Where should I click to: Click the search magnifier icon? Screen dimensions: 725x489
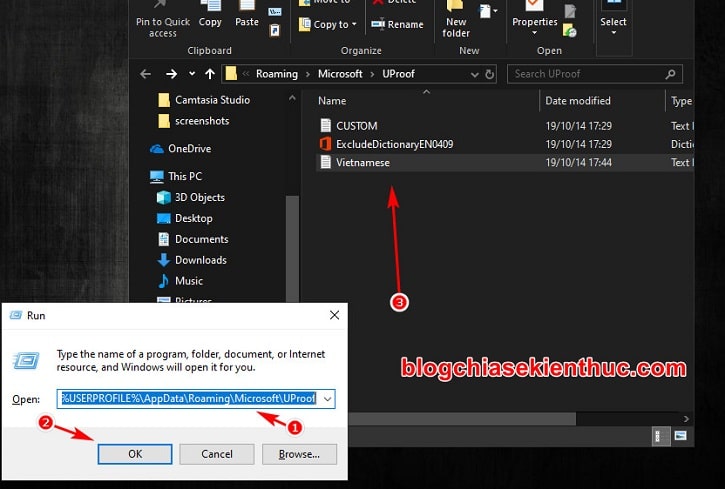[x=670, y=74]
